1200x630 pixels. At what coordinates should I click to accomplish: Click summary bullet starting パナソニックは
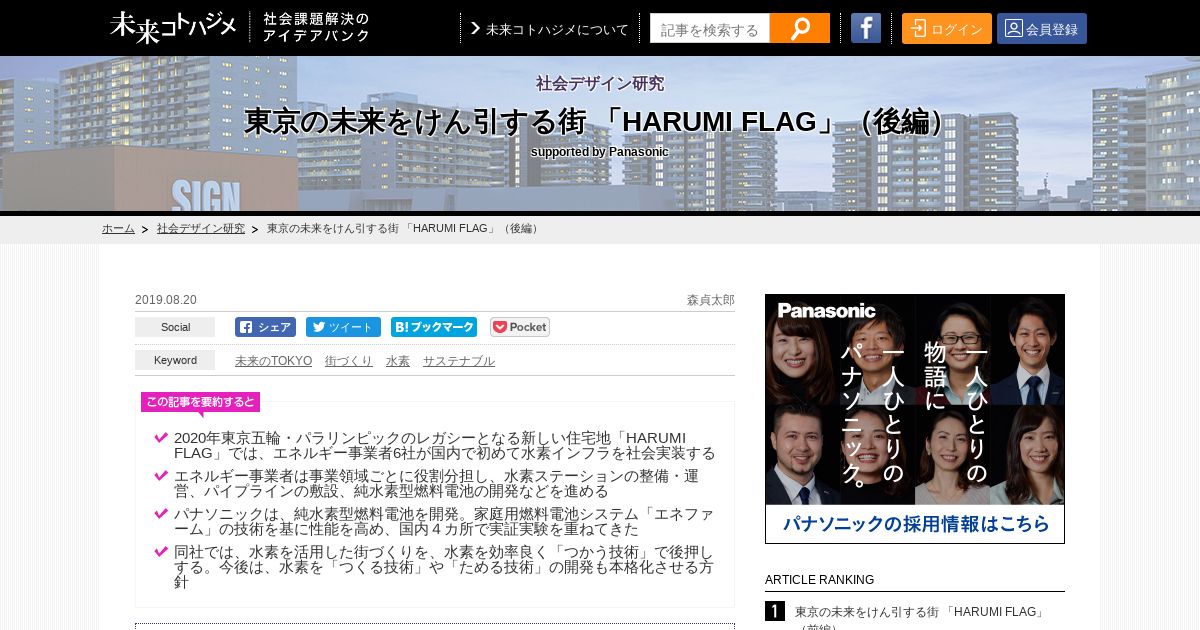click(x=444, y=522)
